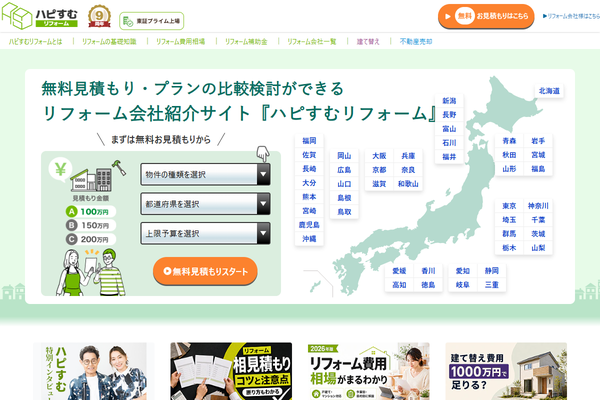Select 岩手 prefecture link

538,141
